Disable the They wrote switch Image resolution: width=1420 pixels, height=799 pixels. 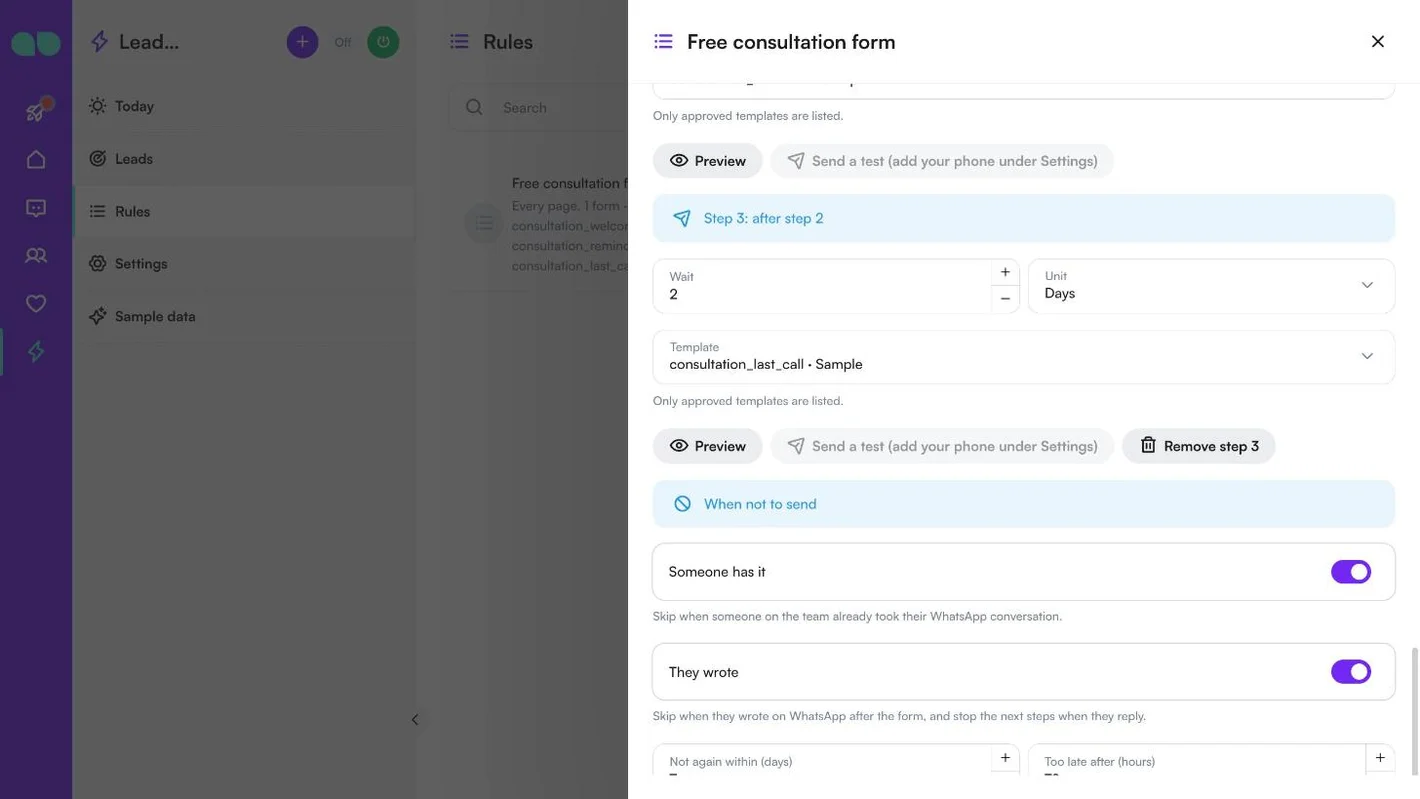click(x=1350, y=672)
